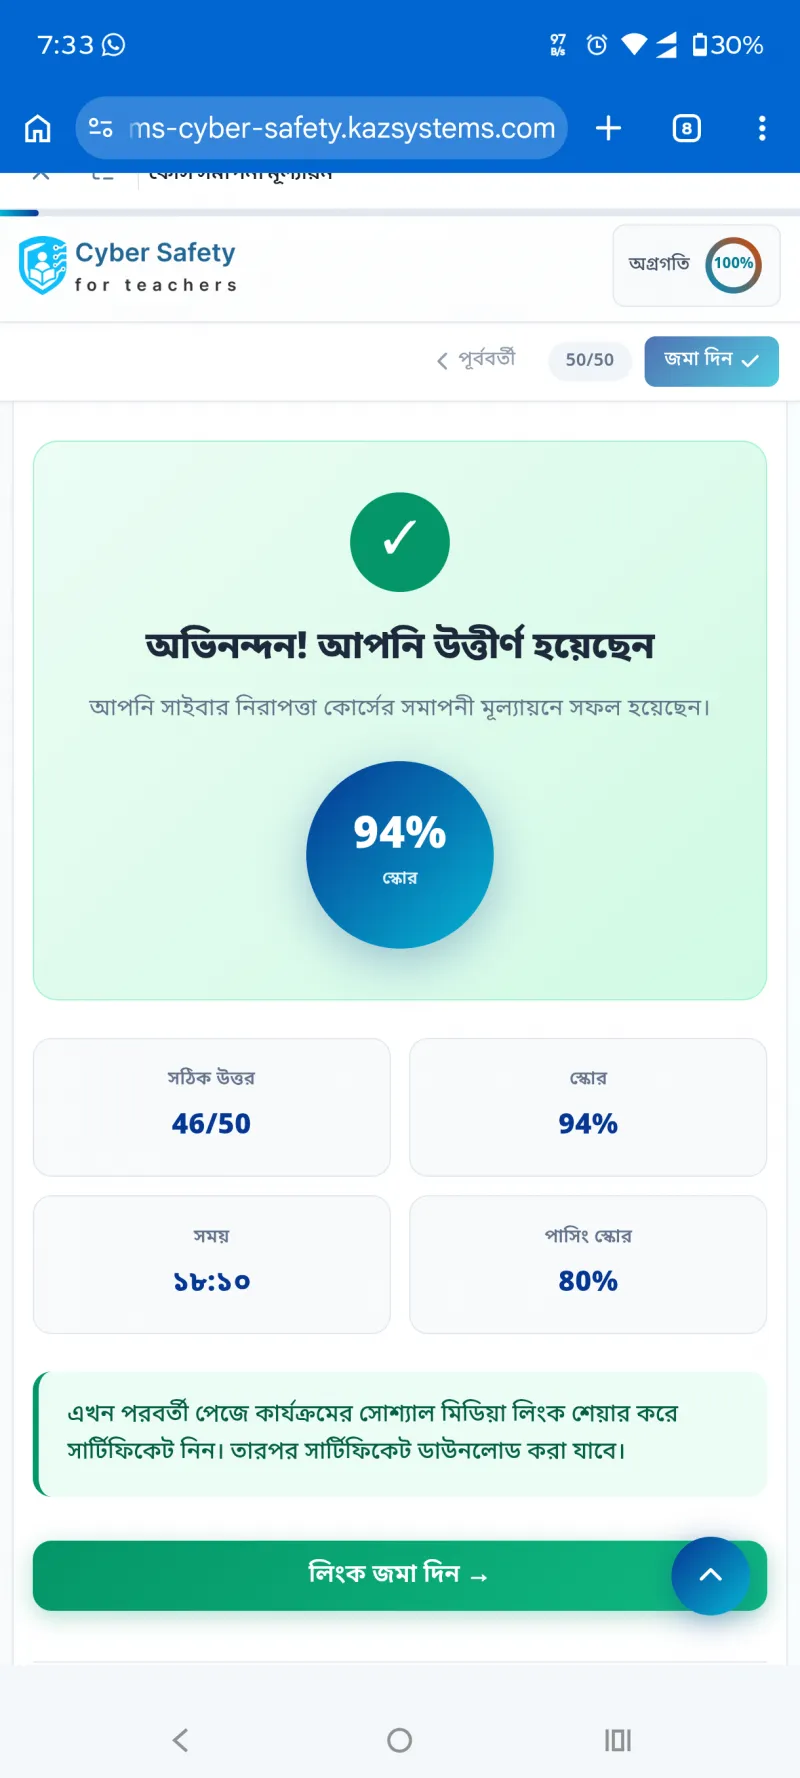Tap the scroll-to-top chevron button

[x=711, y=1576]
